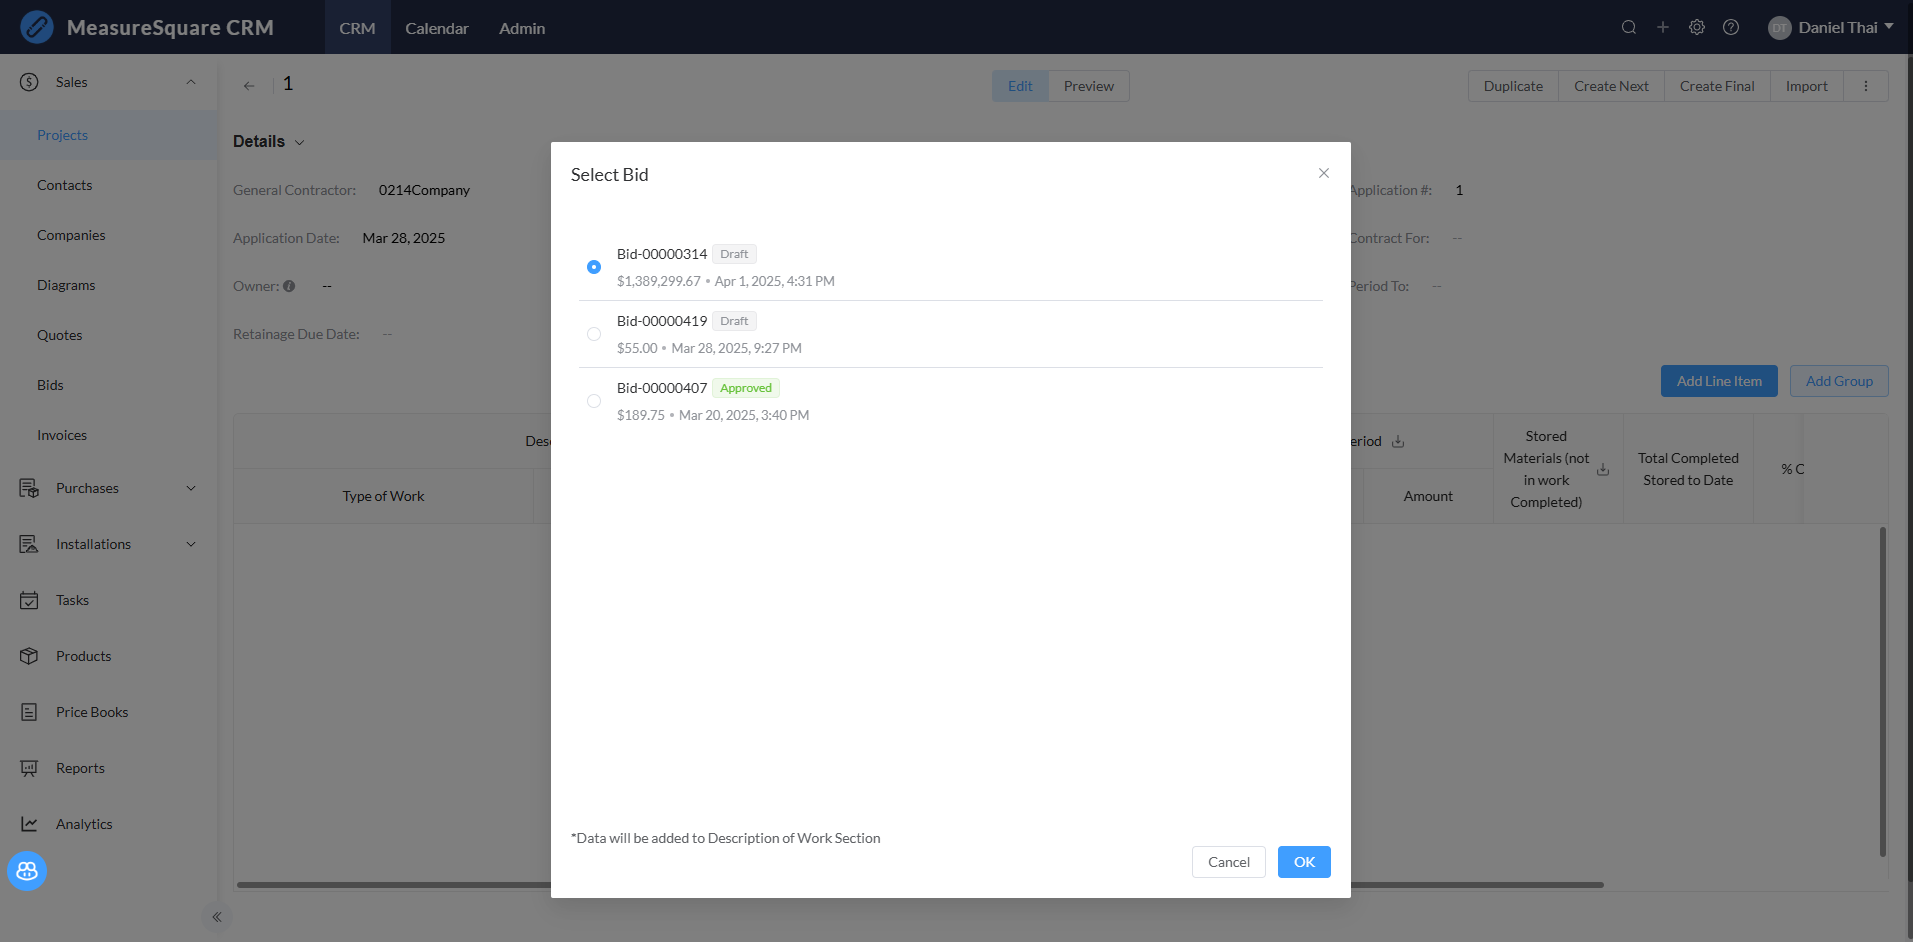The width and height of the screenshot is (1913, 942).
Task: Confirm bid selection with OK
Action: point(1304,862)
